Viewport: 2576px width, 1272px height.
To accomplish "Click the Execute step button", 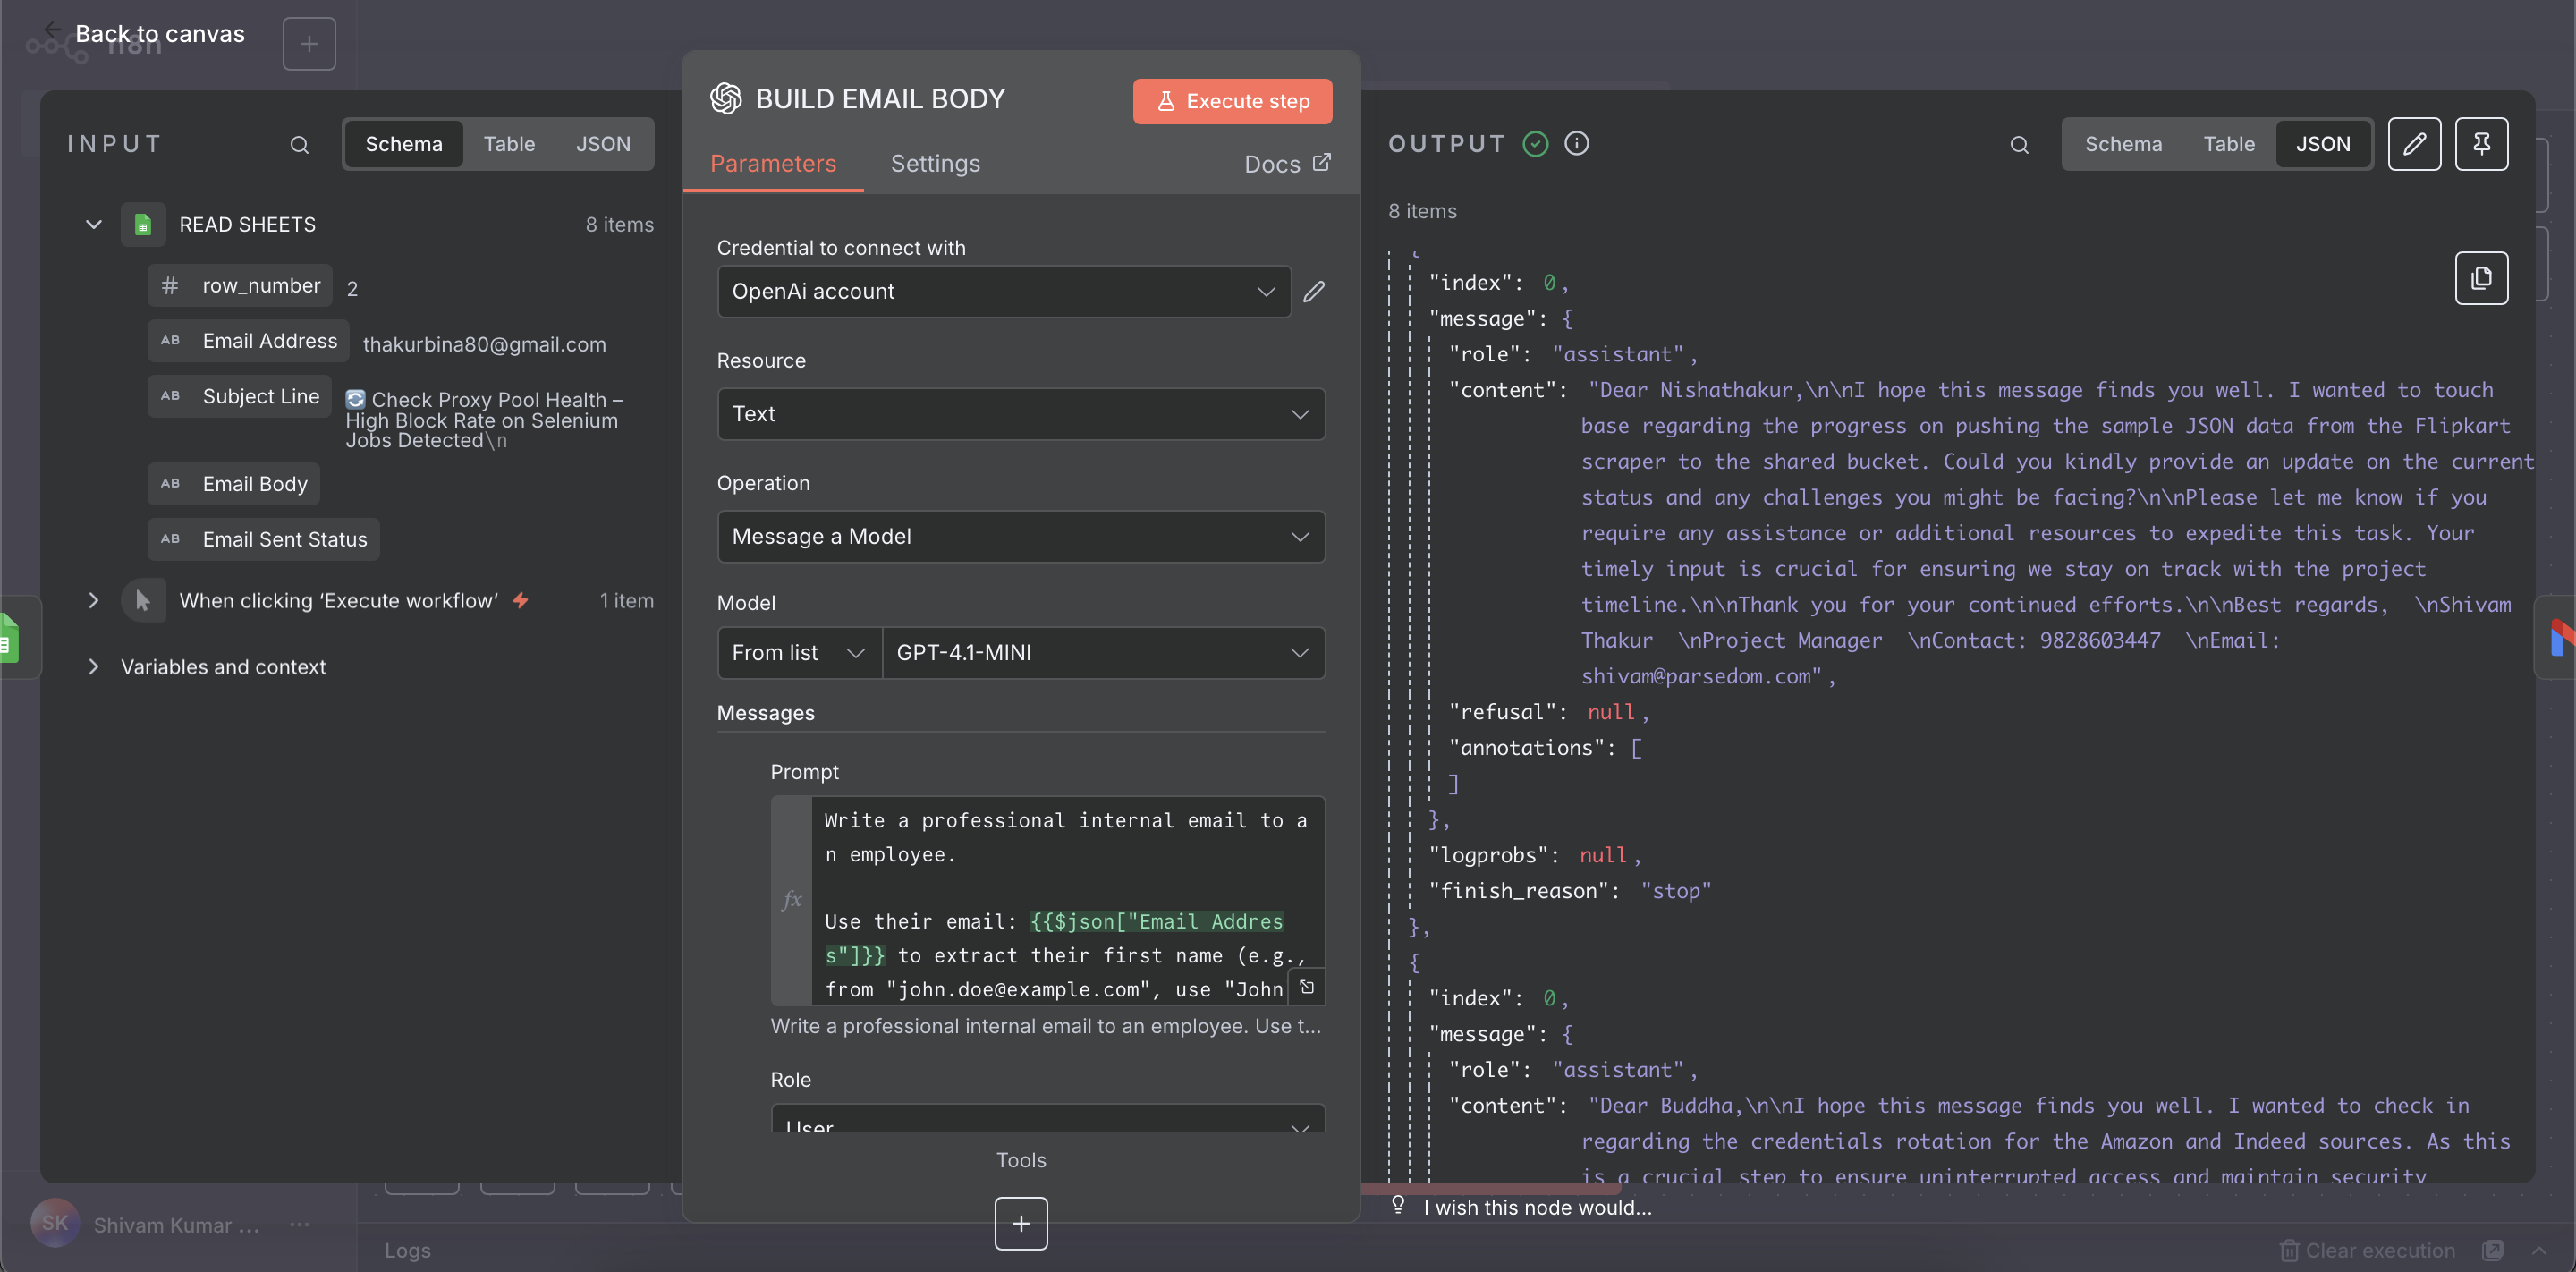I will (x=1232, y=101).
